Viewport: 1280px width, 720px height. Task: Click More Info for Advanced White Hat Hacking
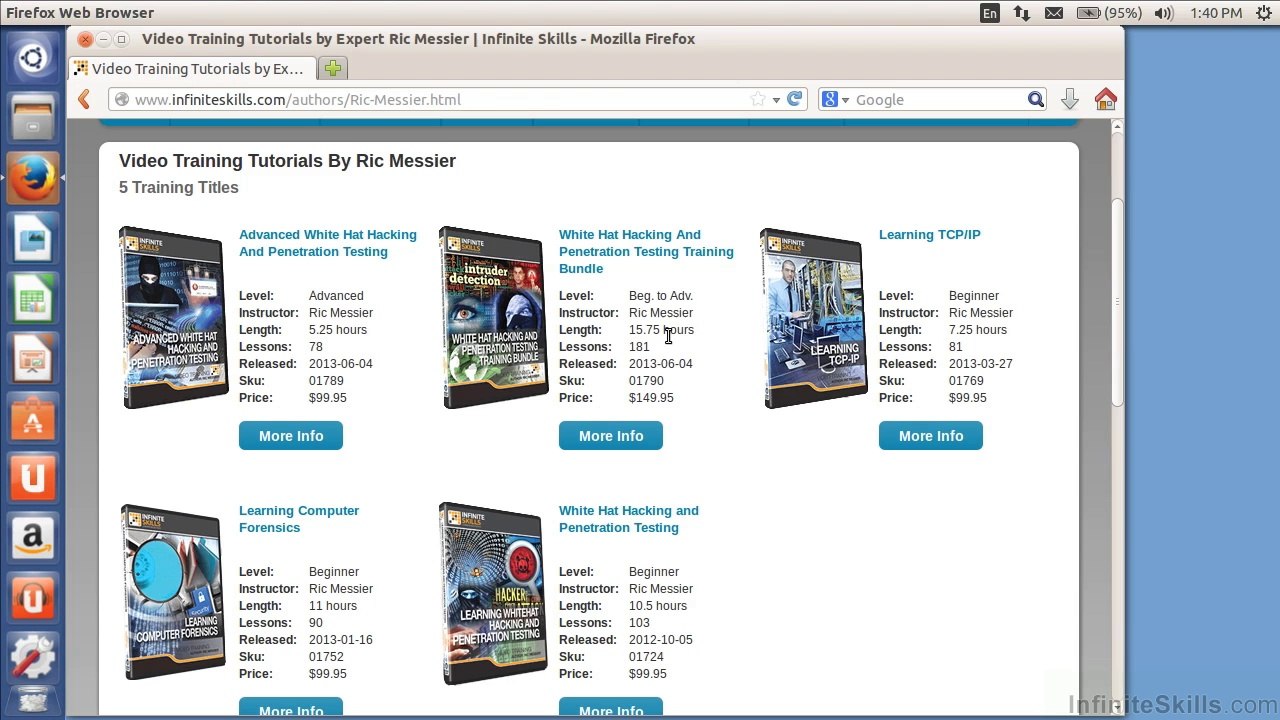291,436
